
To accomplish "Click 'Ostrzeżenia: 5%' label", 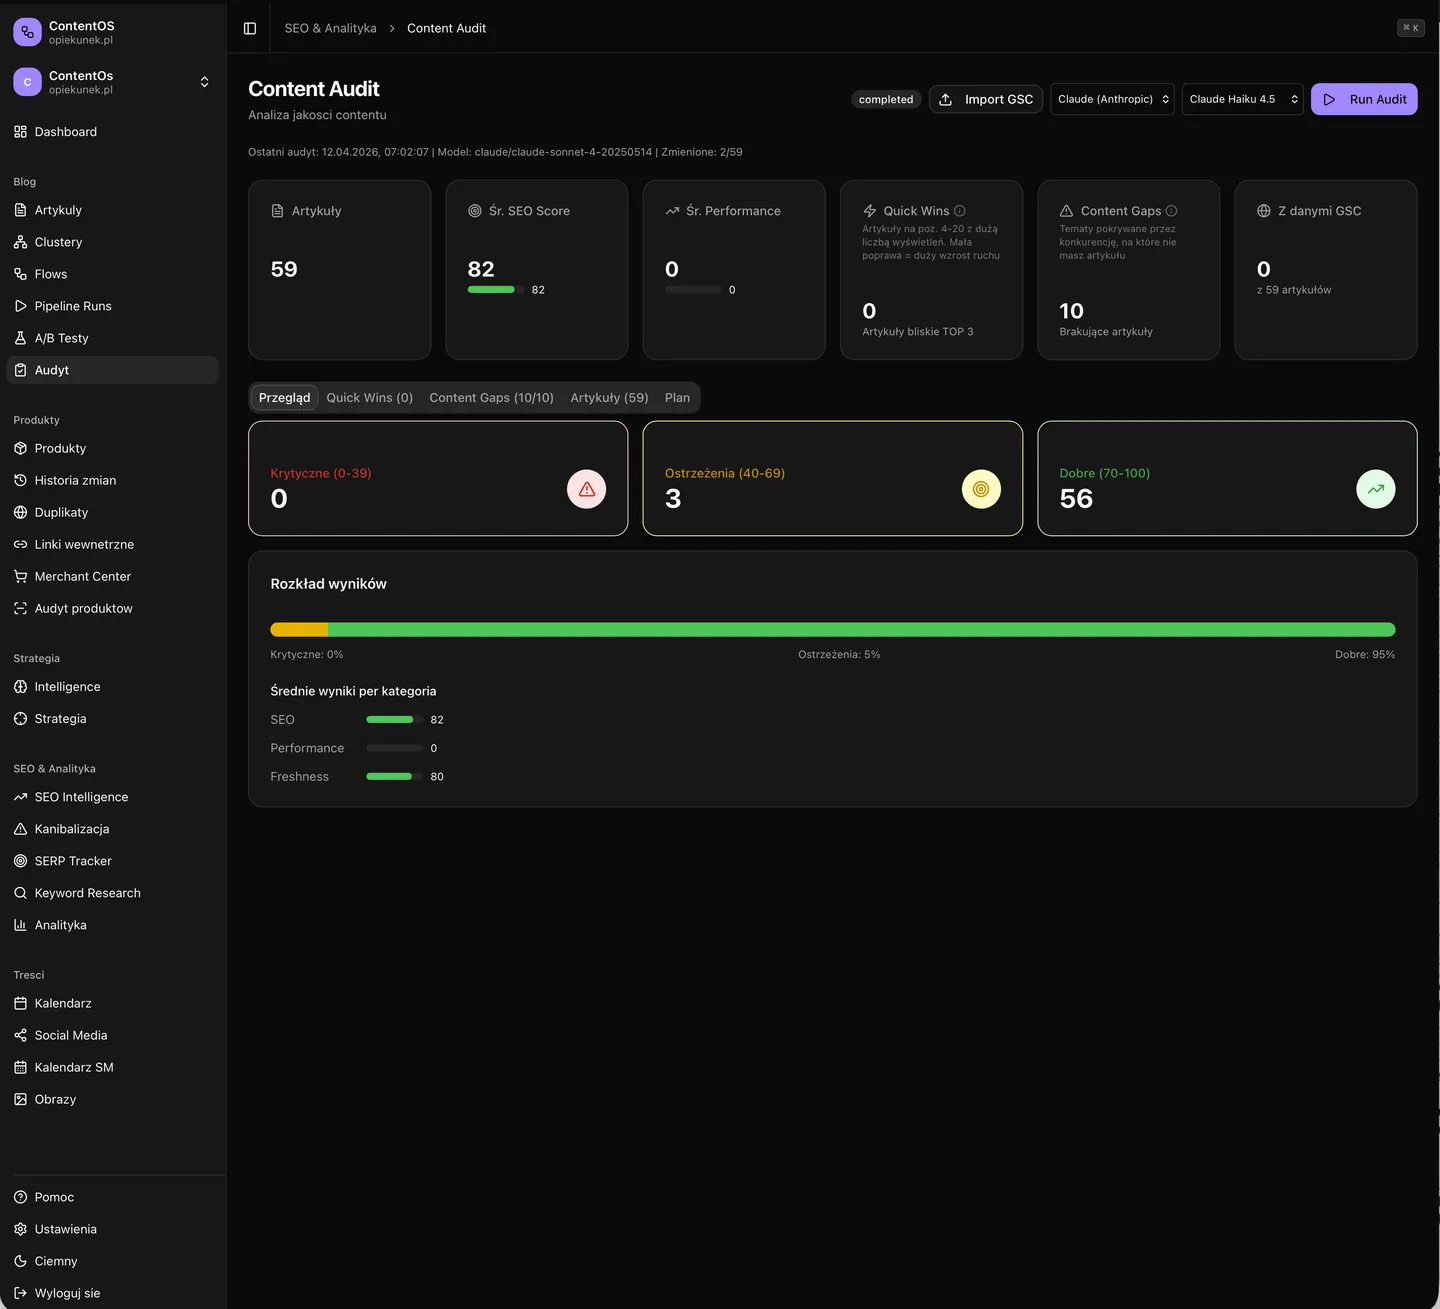I will click(x=839, y=655).
